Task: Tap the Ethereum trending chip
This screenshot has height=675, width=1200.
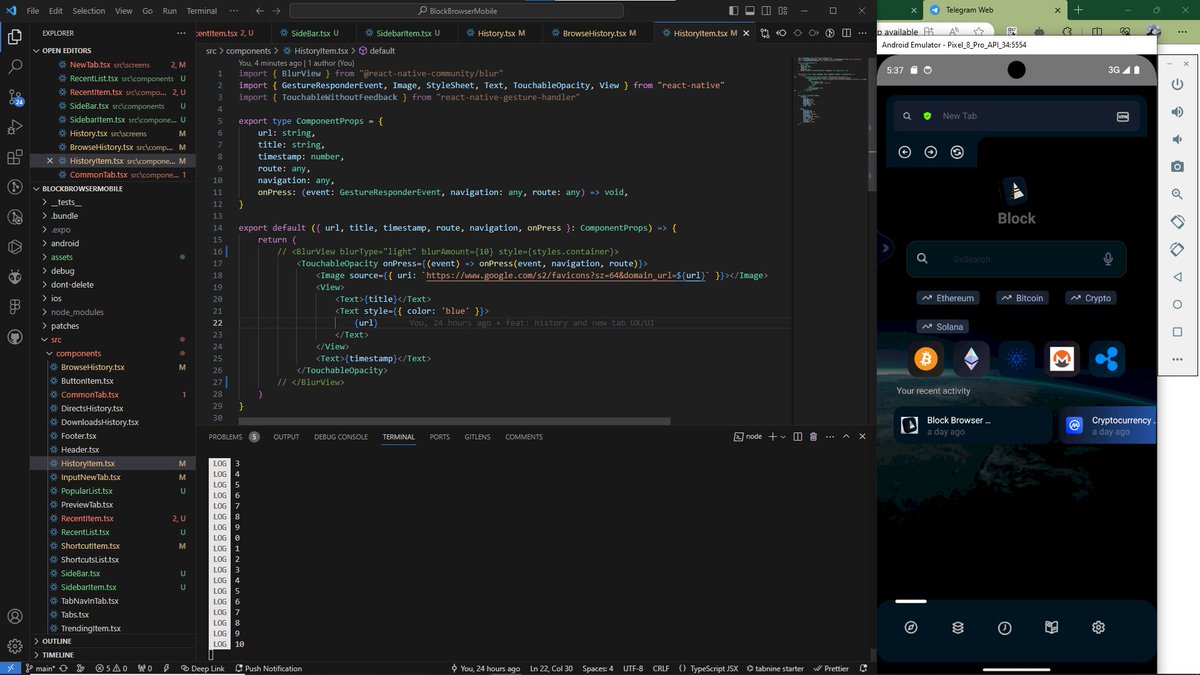Action: (949, 298)
